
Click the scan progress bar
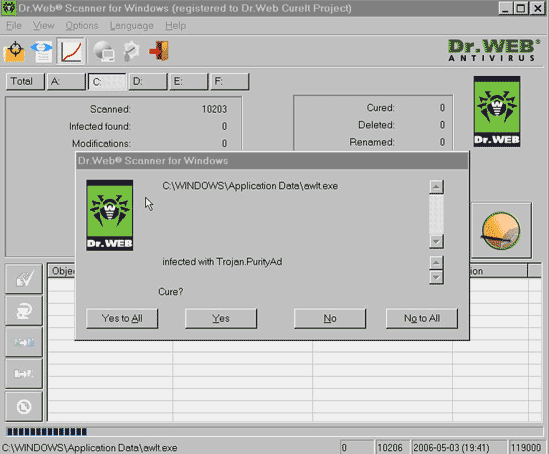pos(274,432)
